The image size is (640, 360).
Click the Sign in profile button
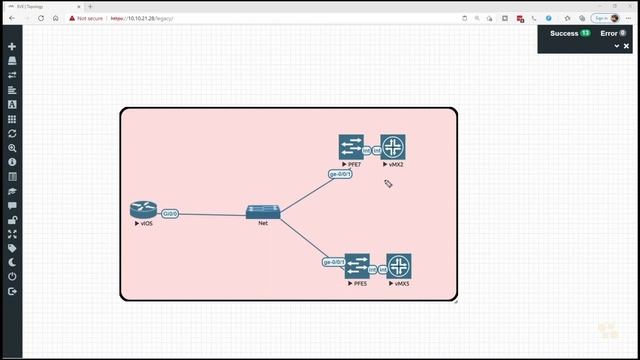coord(606,18)
